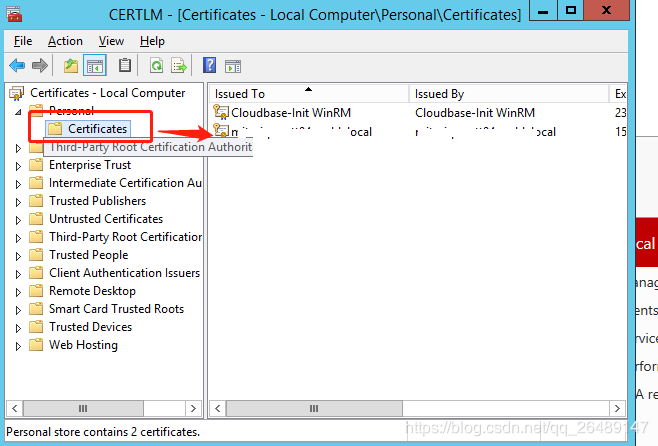Click the Remote Desktop folder icon
Screen dimensions: 658x446
pos(36,291)
